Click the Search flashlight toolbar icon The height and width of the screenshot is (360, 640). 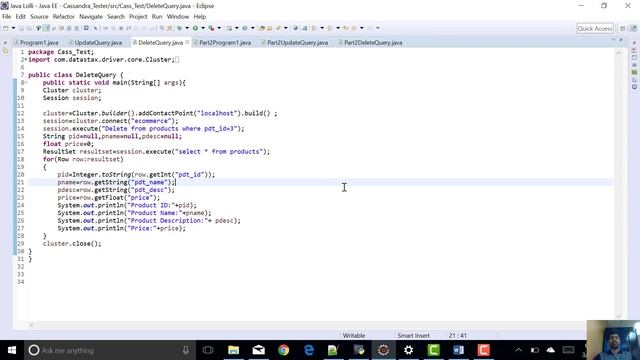point(278,28)
